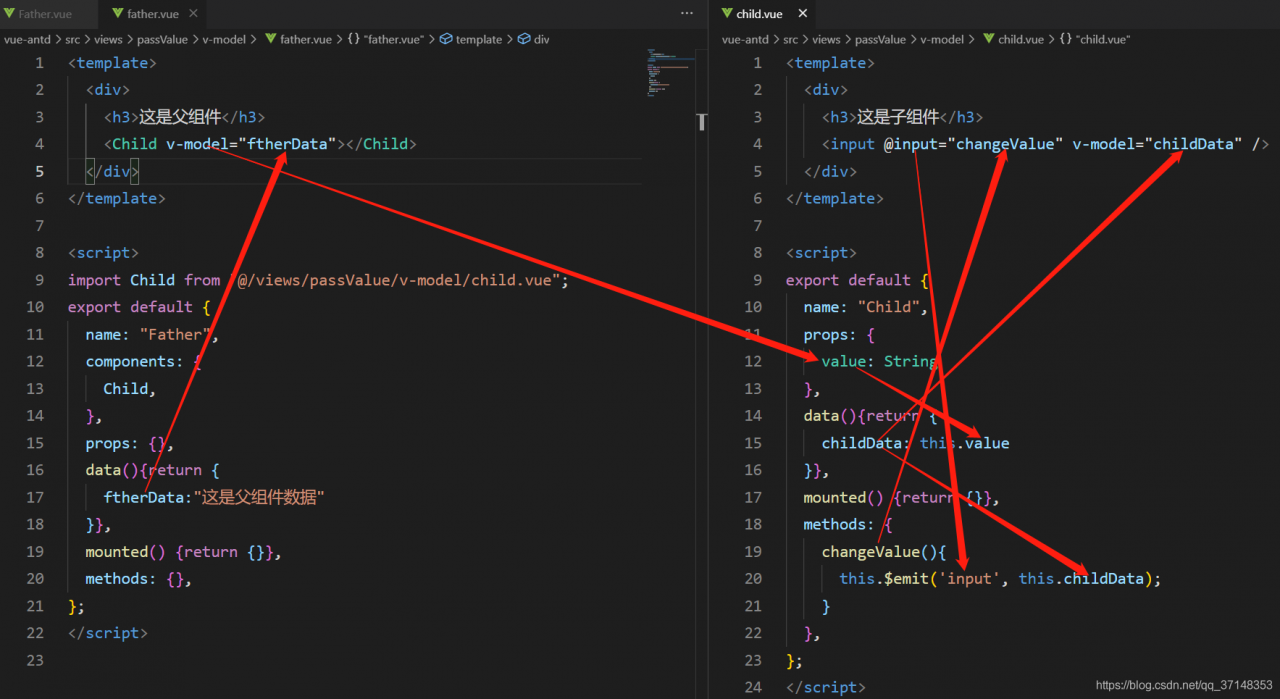Open passValue breadcrumb in father.vue pane
The image size is (1280, 699).
pyautogui.click(x=162, y=39)
